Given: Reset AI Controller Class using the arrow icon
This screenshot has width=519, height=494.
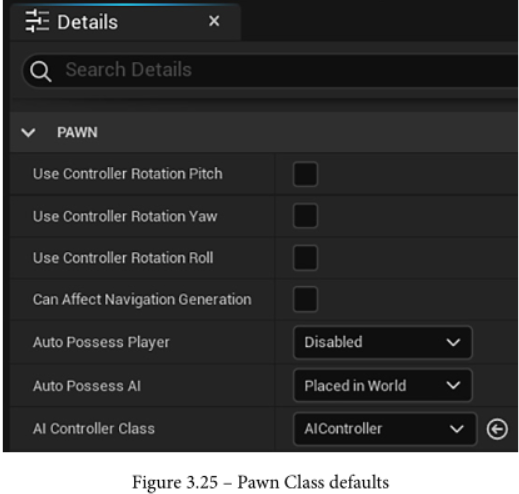Looking at the screenshot, I should pos(497,429).
